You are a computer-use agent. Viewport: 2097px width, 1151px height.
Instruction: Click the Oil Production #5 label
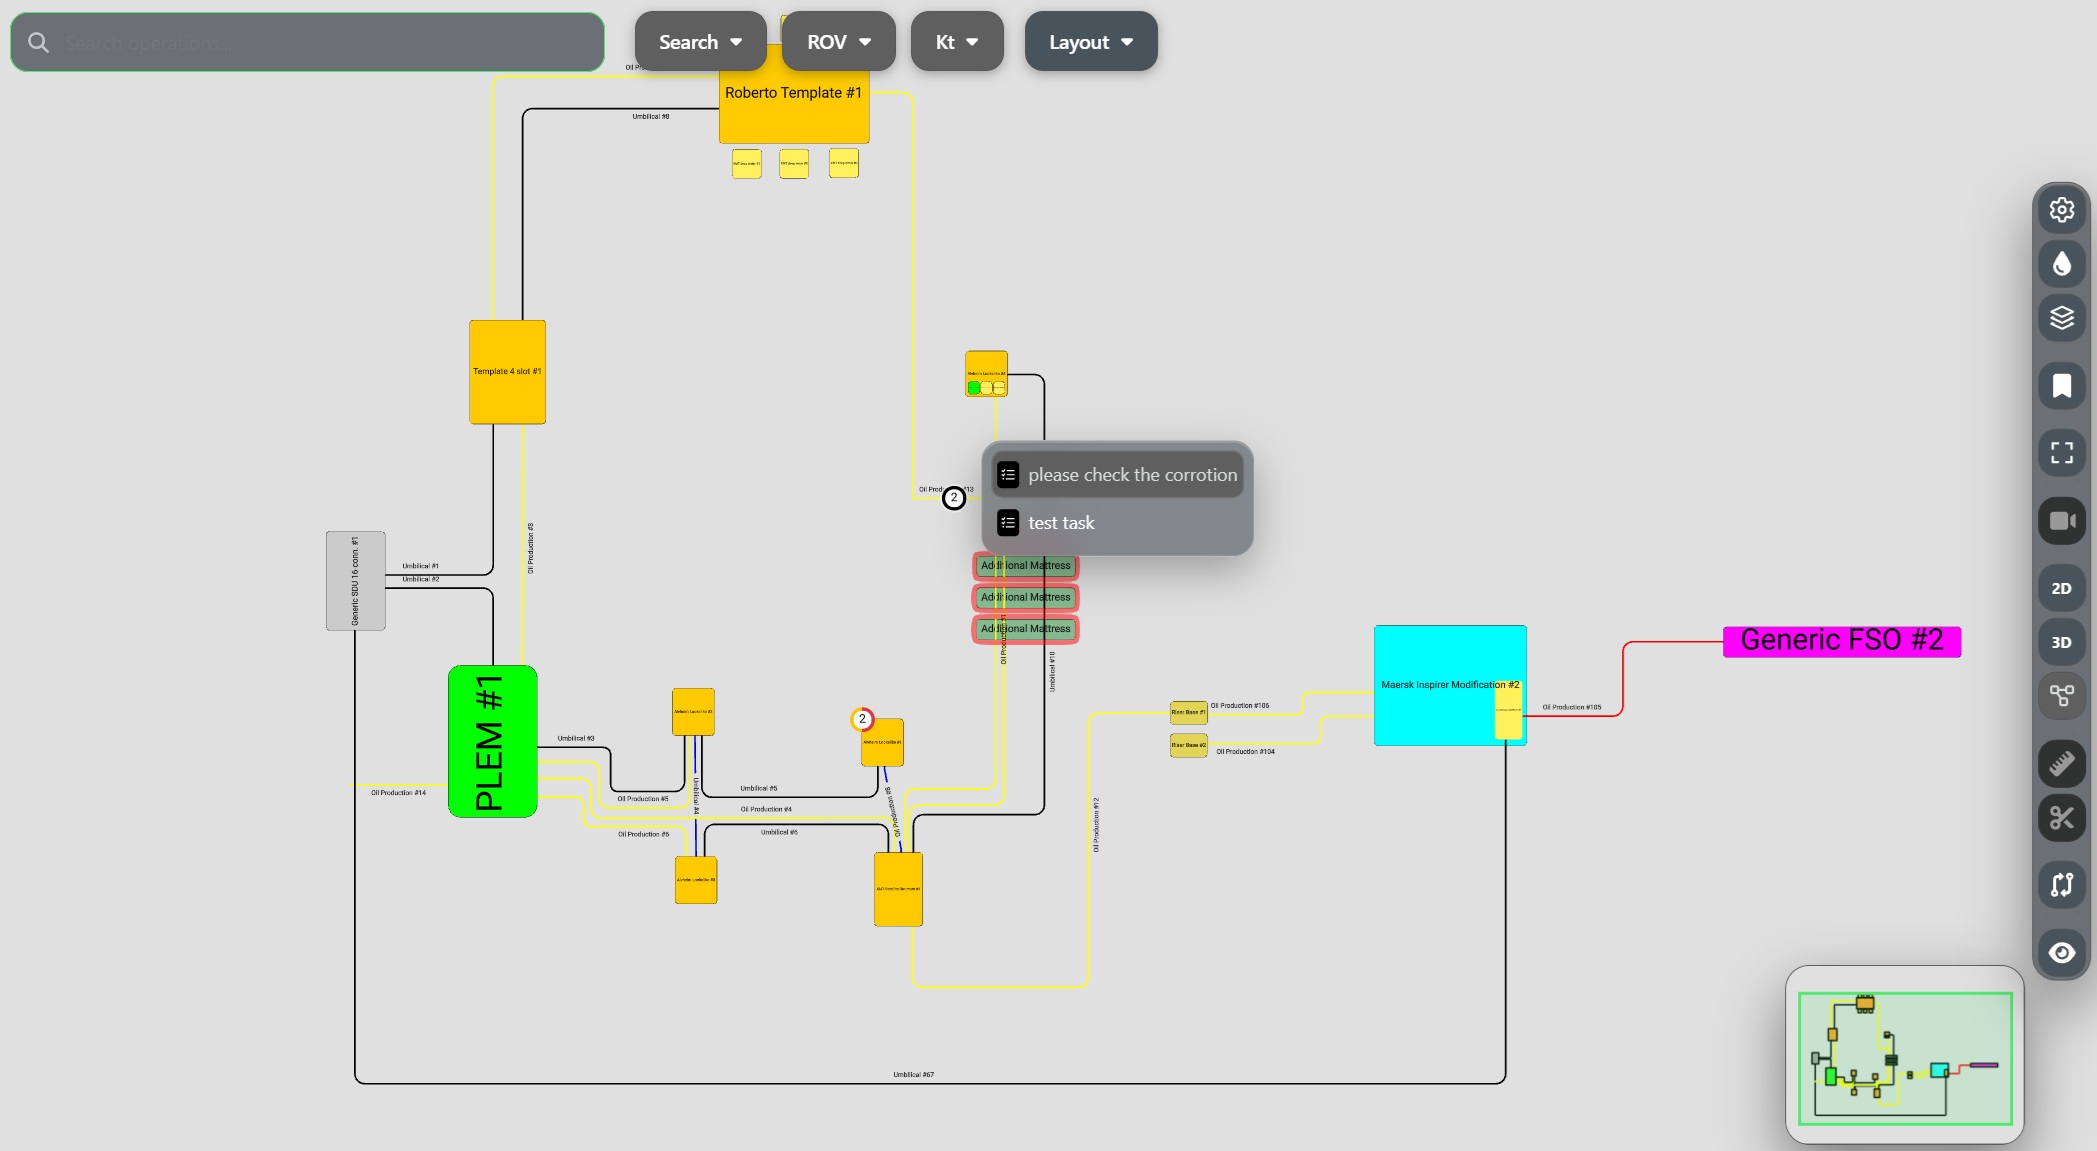pyautogui.click(x=643, y=800)
